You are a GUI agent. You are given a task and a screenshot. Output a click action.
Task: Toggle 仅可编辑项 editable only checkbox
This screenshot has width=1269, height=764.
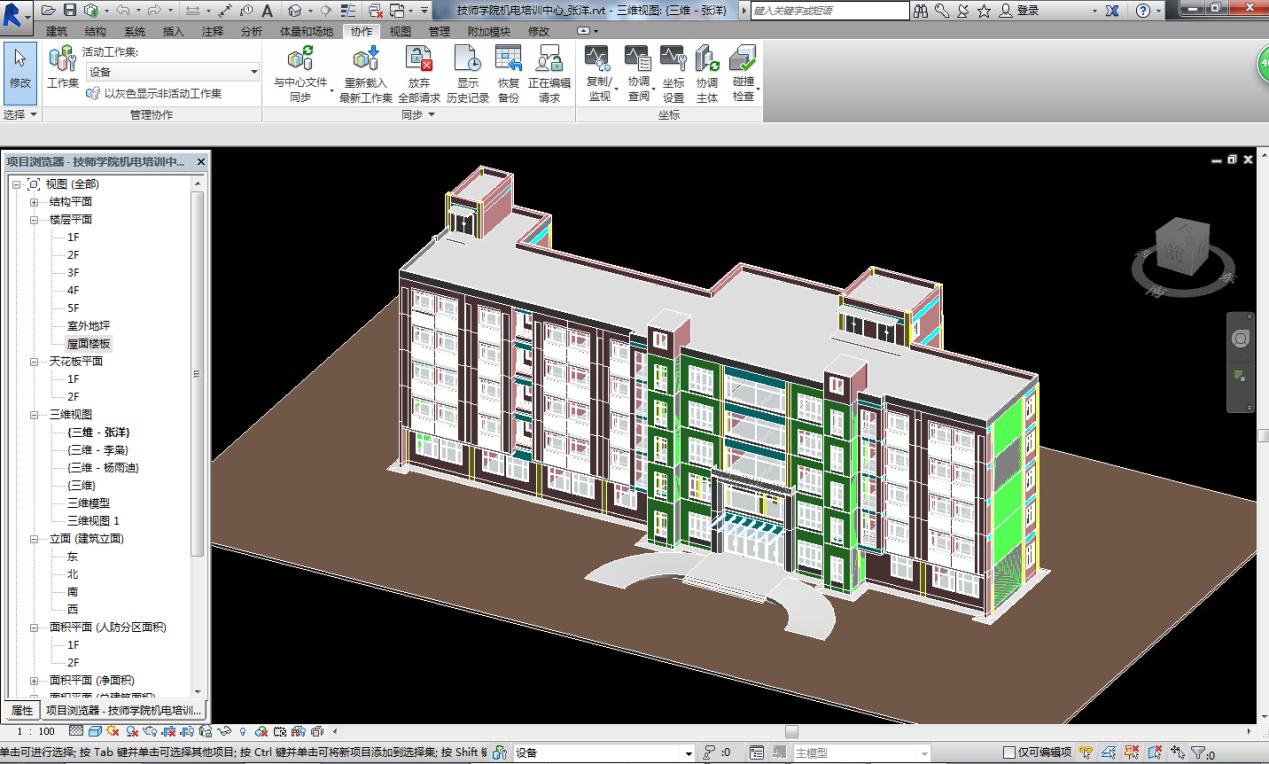pyautogui.click(x=1010, y=753)
